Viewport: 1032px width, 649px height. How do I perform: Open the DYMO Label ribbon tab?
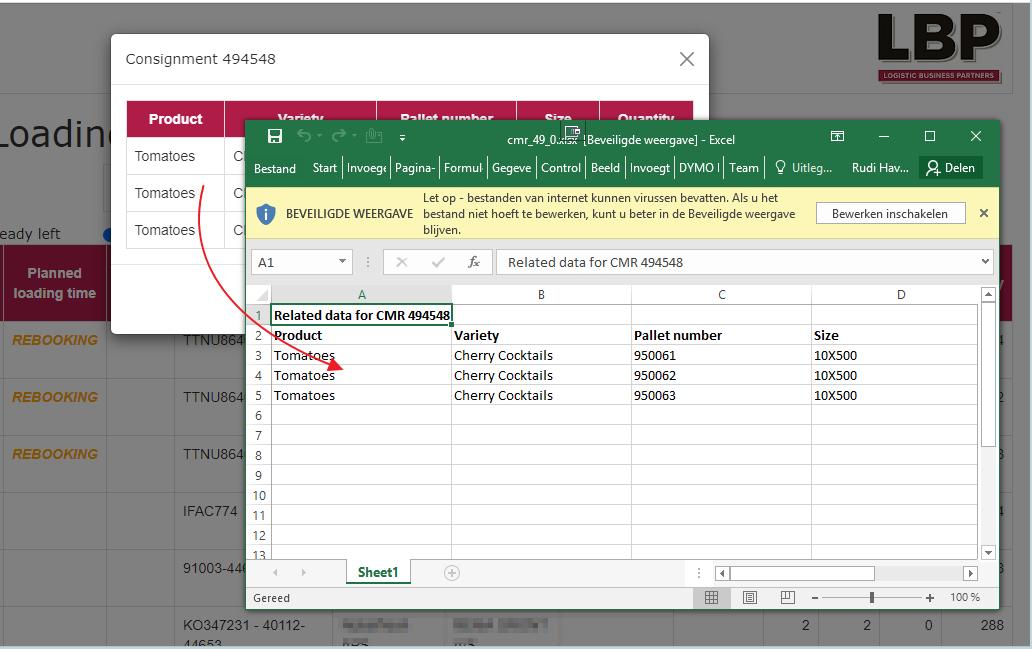(x=699, y=168)
